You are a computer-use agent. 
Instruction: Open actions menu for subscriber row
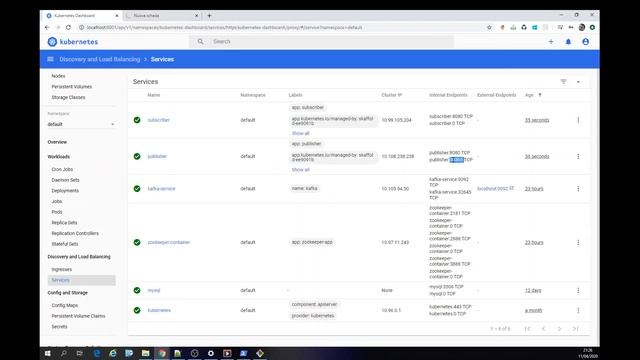[x=578, y=120]
